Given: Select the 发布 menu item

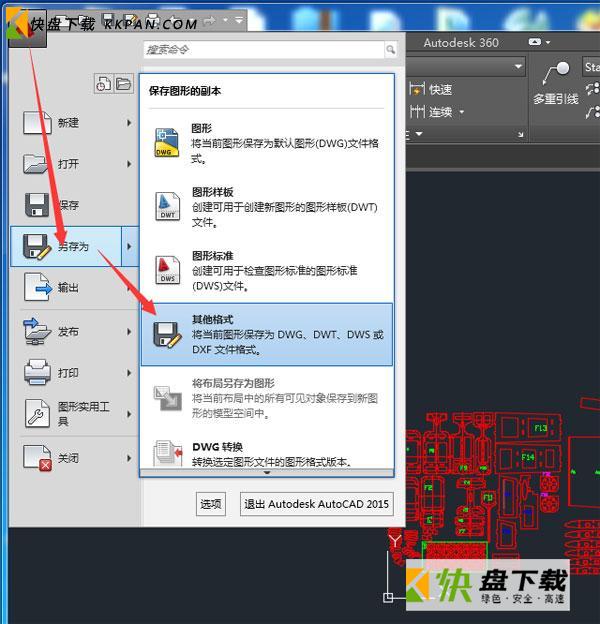Looking at the screenshot, I should (x=74, y=332).
